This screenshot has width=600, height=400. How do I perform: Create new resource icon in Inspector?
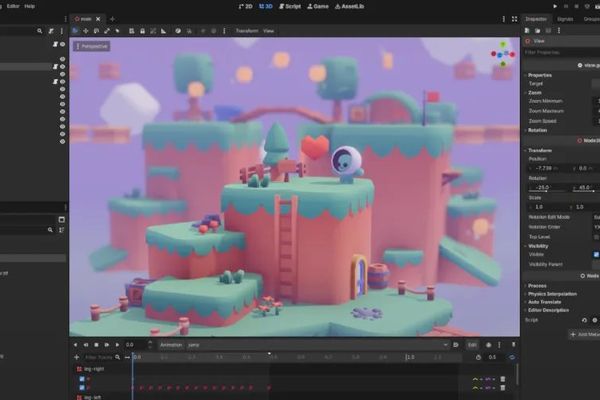[x=527, y=31]
